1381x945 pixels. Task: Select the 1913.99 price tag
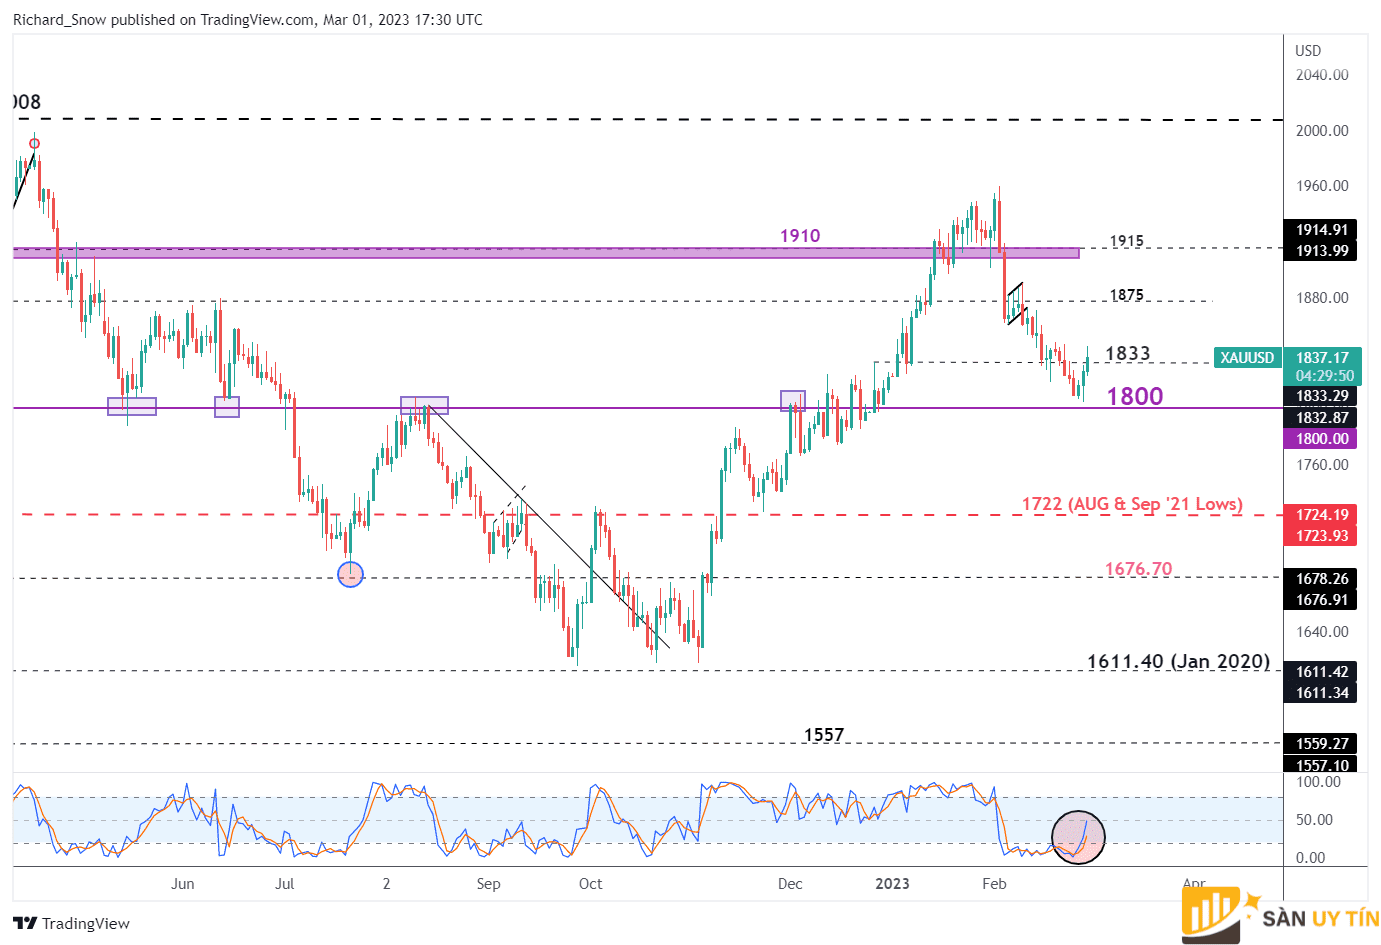point(1322,251)
